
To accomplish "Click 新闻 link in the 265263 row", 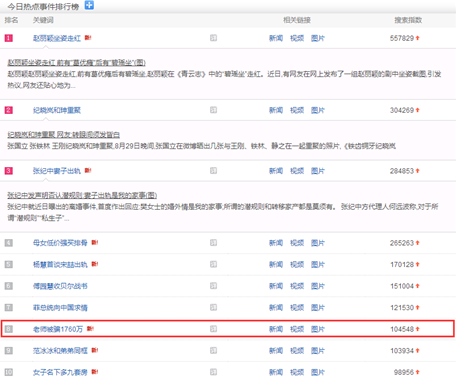I will click(276, 243).
